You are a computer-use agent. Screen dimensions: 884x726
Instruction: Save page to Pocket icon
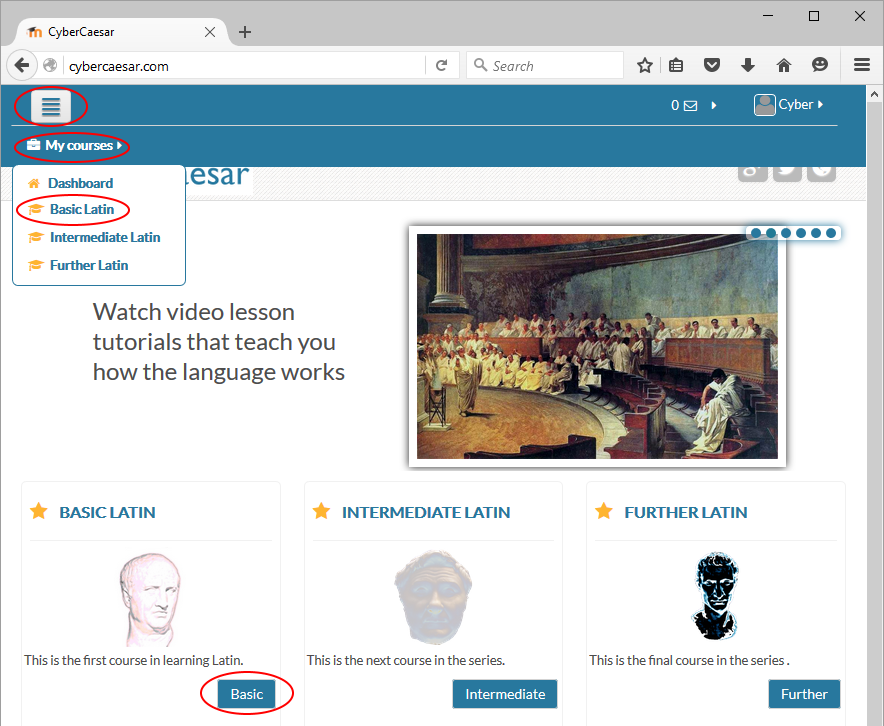coord(712,65)
